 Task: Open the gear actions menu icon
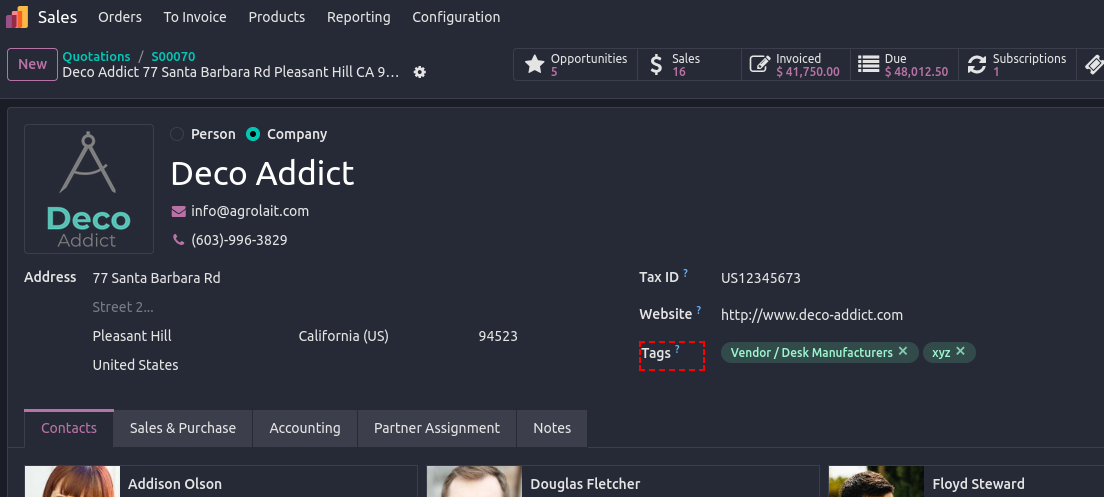tap(420, 72)
